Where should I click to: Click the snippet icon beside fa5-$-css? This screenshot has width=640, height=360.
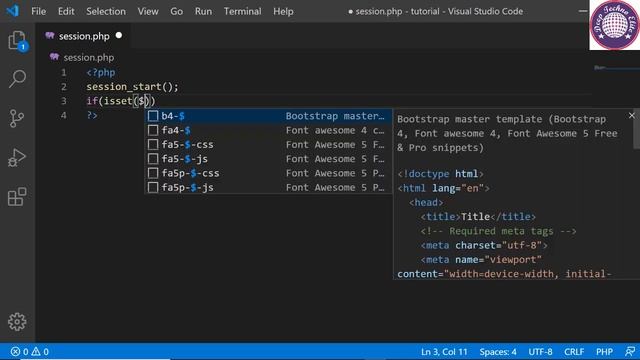pos(153,144)
